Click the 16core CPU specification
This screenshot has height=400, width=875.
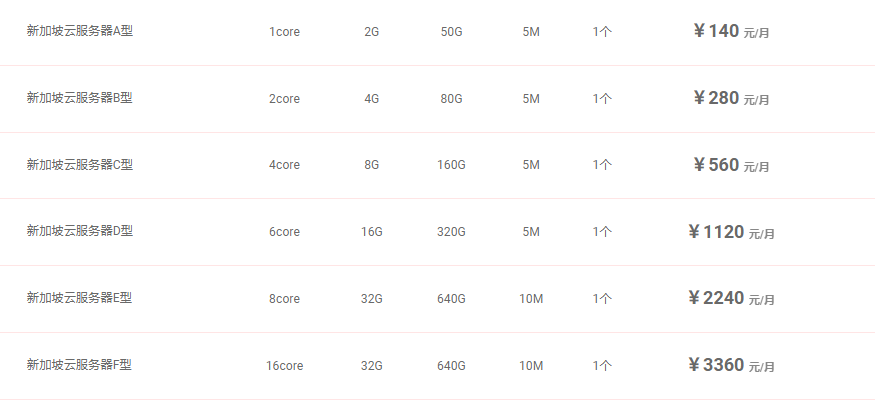[x=284, y=366]
